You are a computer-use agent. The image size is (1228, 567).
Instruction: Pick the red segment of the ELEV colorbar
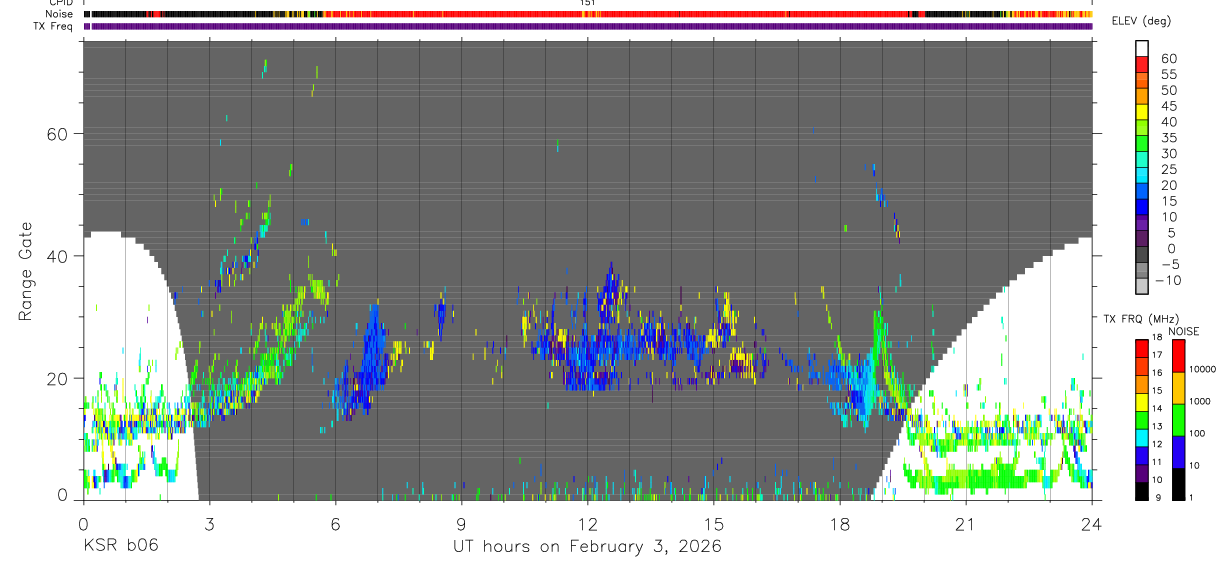[x=1142, y=63]
